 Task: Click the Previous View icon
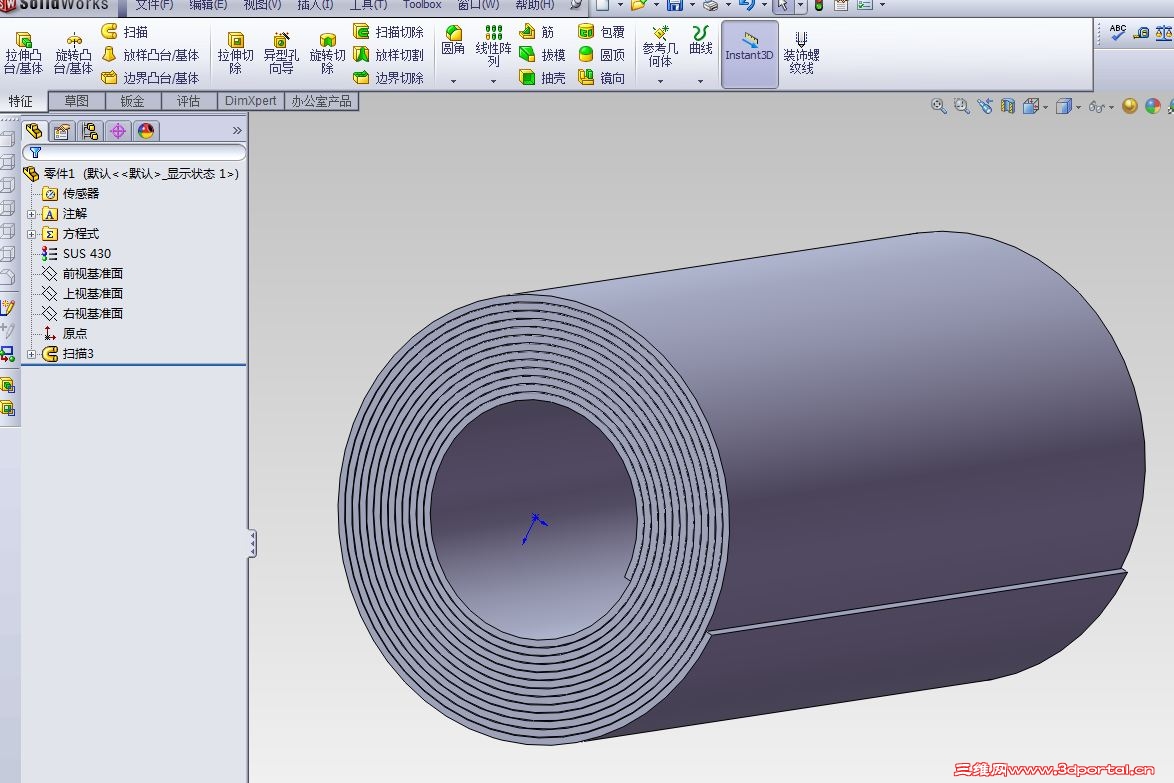(x=985, y=106)
